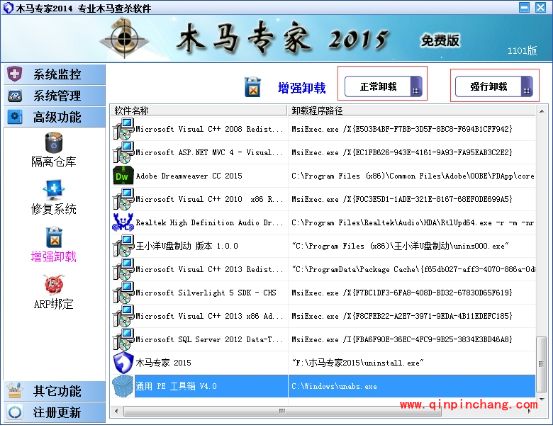Click the horizontal scrollbar left arrow
553x426 pixels.
coord(116,411)
